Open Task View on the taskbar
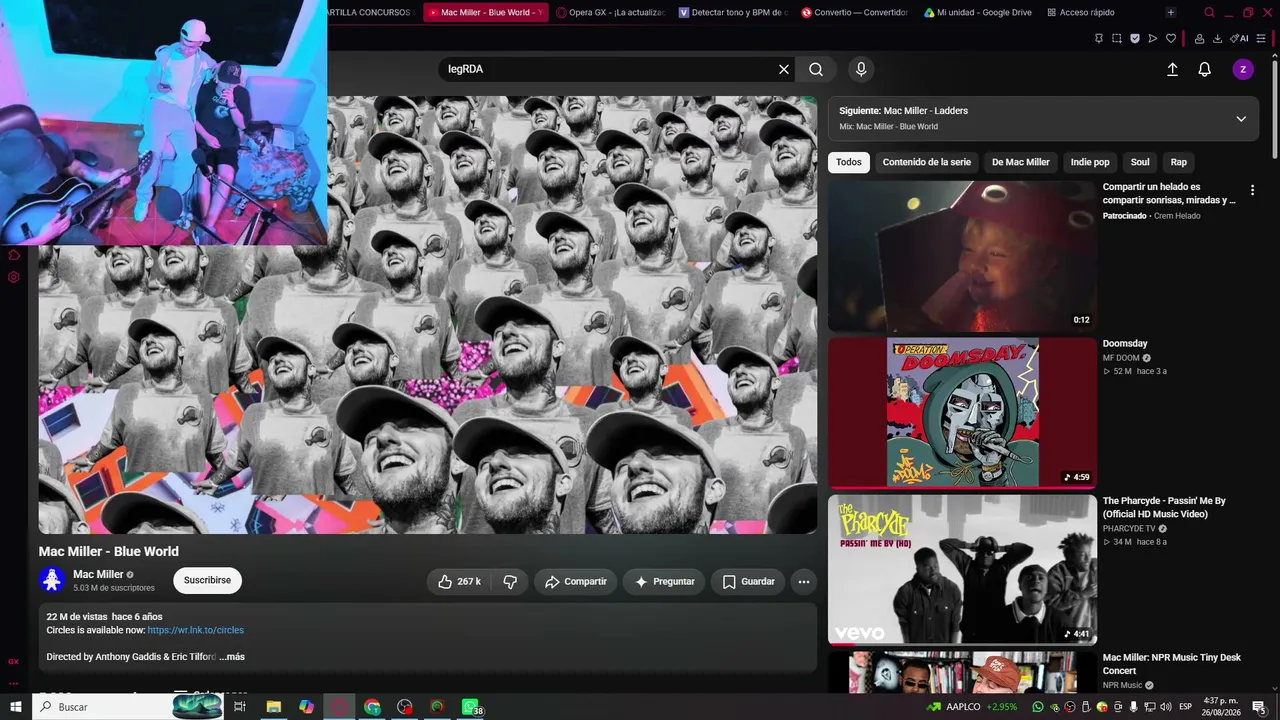The height and width of the screenshot is (720, 1280). coord(240,707)
